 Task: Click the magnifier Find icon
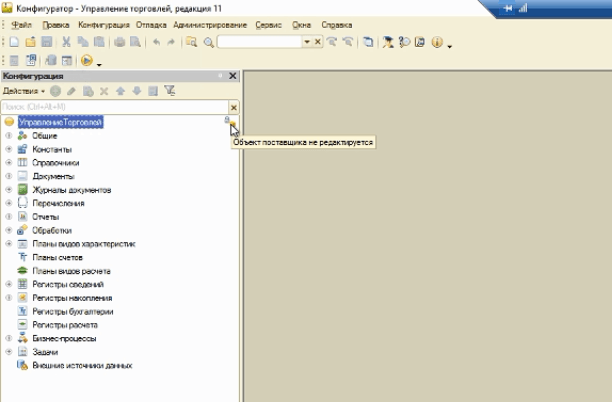[208, 42]
